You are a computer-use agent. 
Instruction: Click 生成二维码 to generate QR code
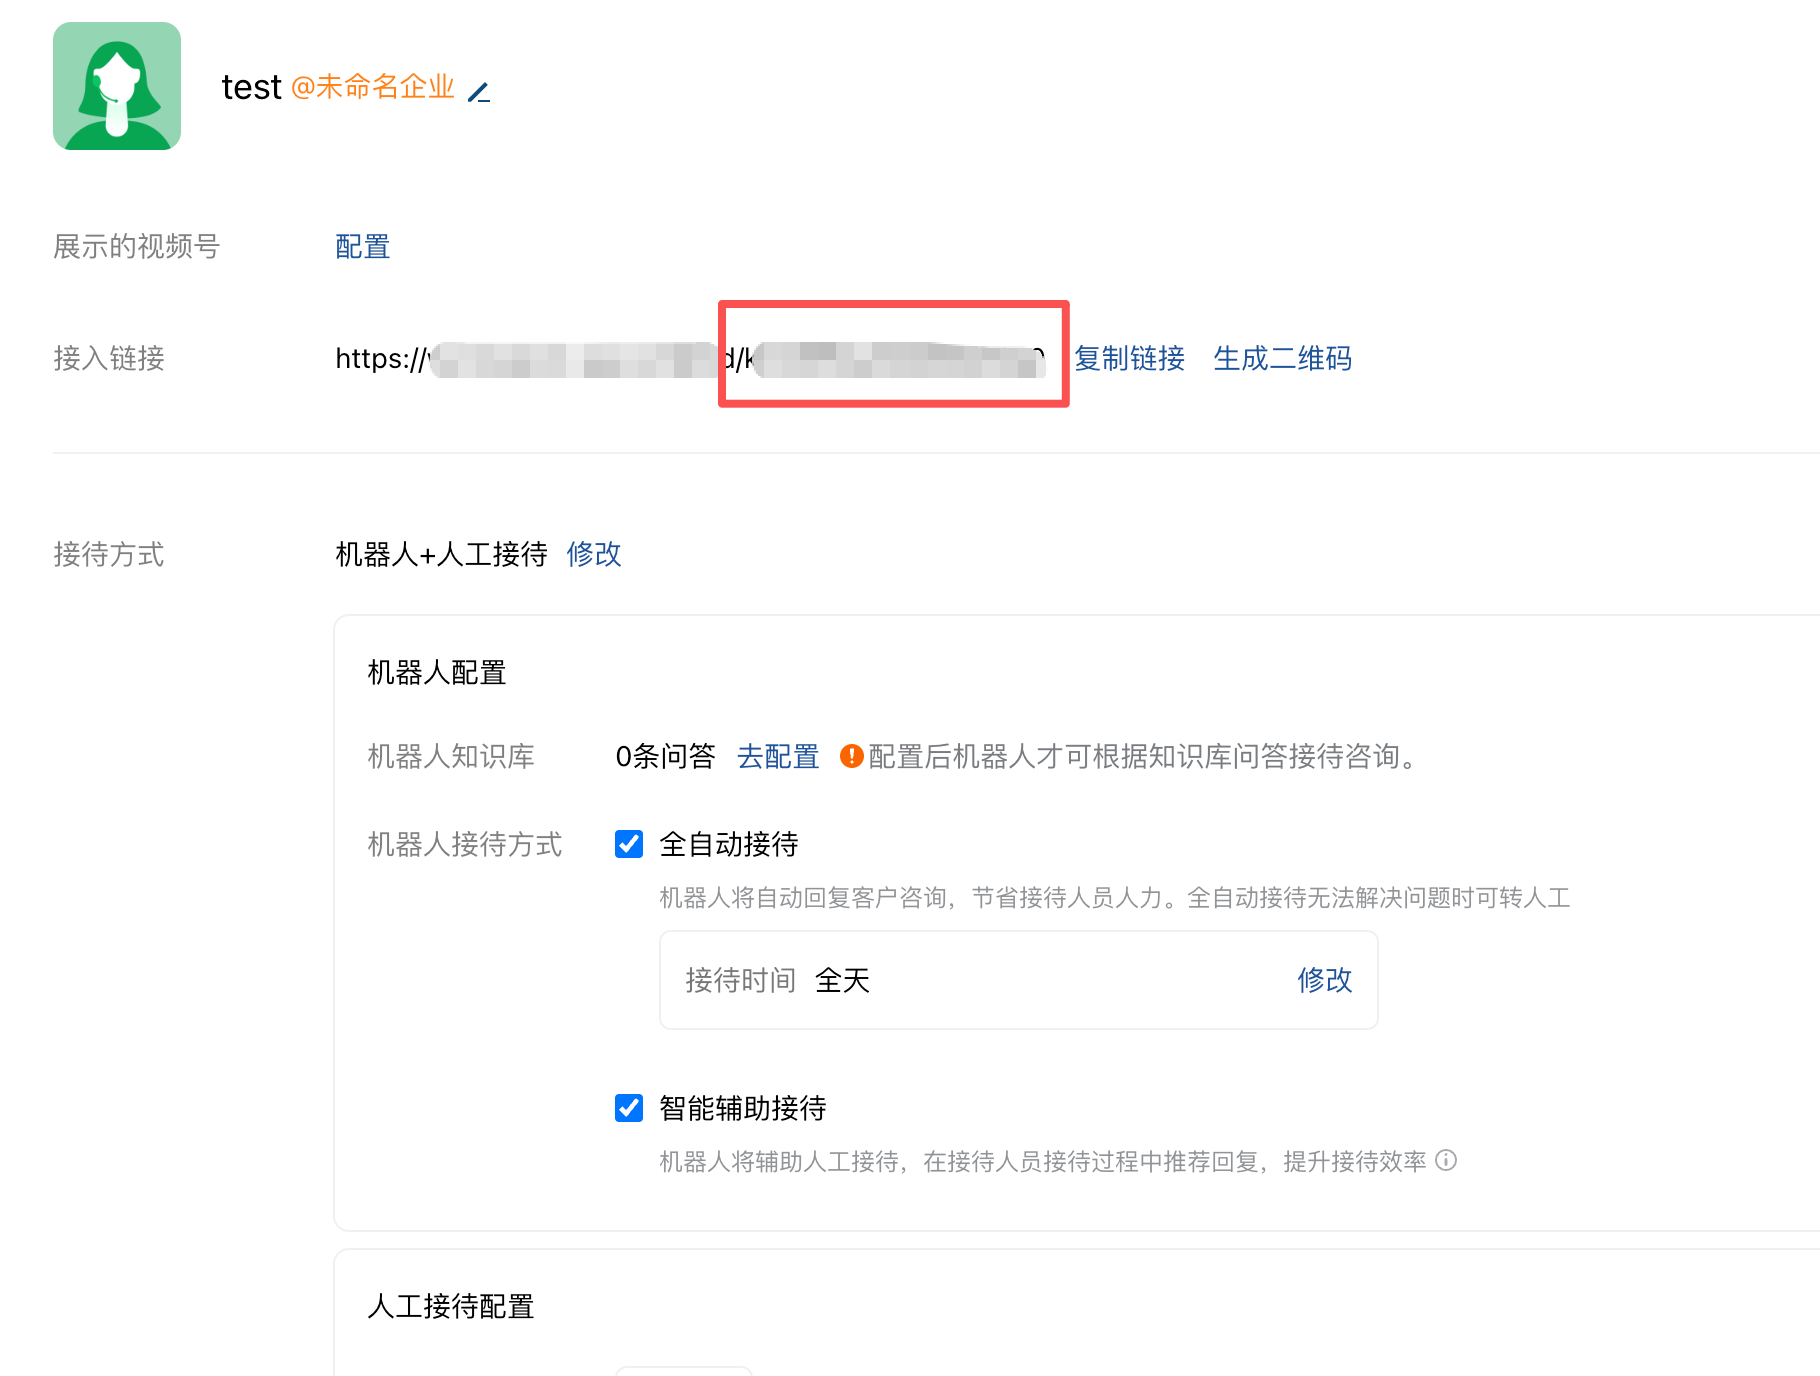click(x=1282, y=358)
